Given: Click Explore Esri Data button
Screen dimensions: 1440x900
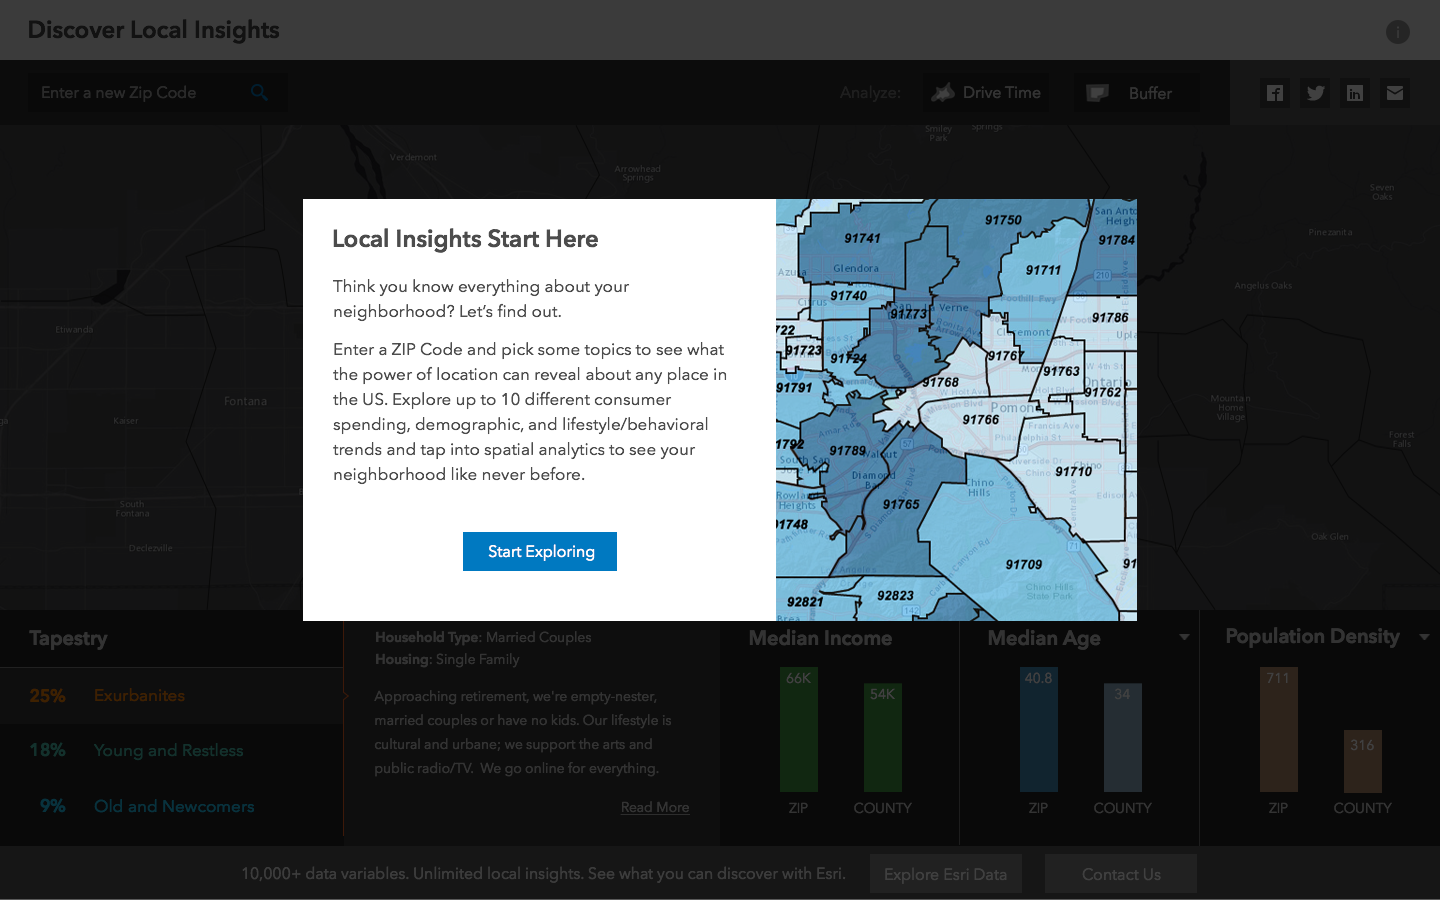Looking at the screenshot, I should [x=945, y=874].
